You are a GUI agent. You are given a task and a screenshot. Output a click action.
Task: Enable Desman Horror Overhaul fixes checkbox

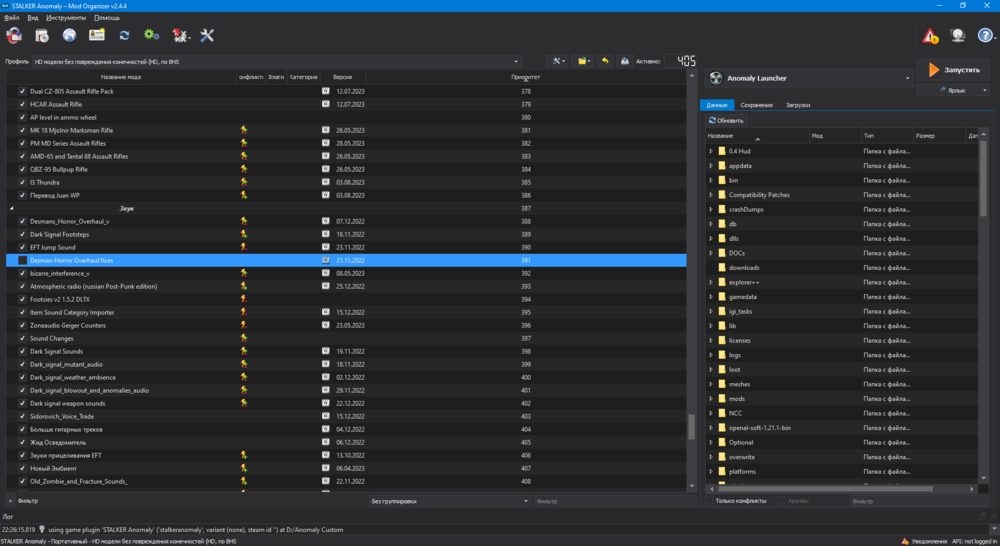click(23, 260)
